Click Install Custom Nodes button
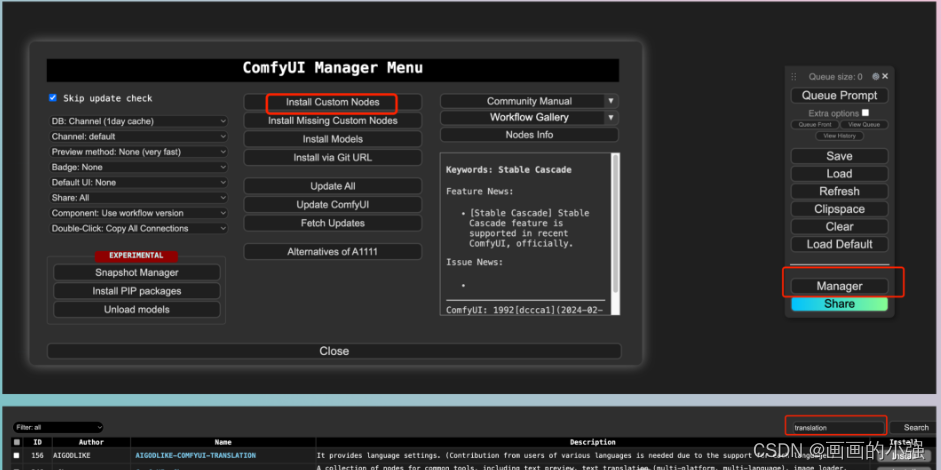The width and height of the screenshot is (941, 470). point(332,102)
